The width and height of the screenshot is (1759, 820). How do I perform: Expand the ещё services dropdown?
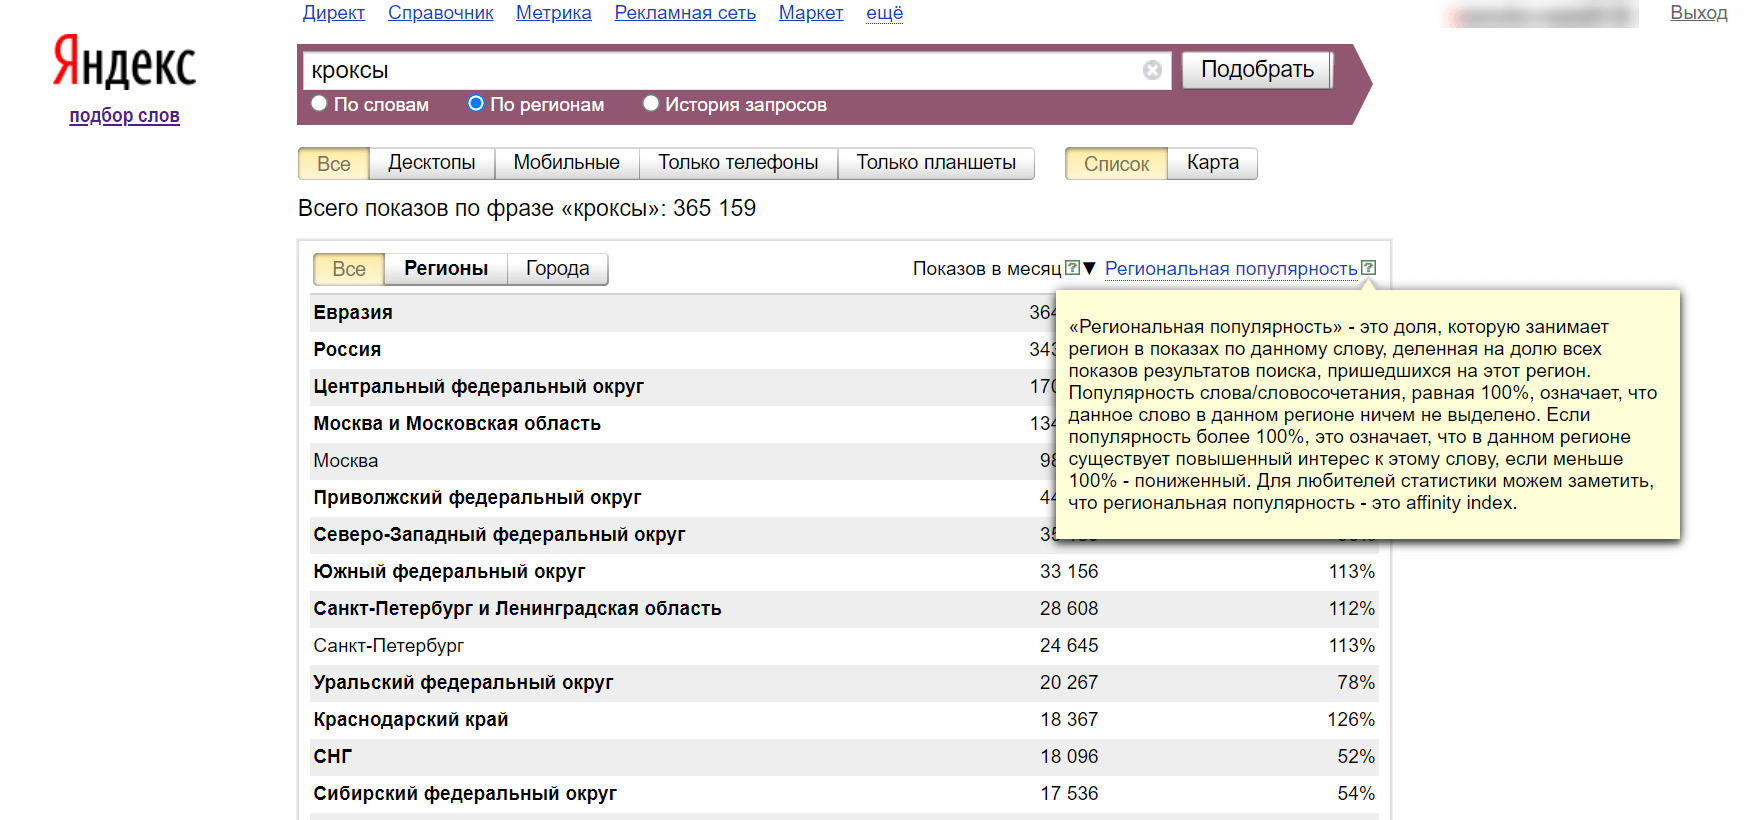point(884,13)
